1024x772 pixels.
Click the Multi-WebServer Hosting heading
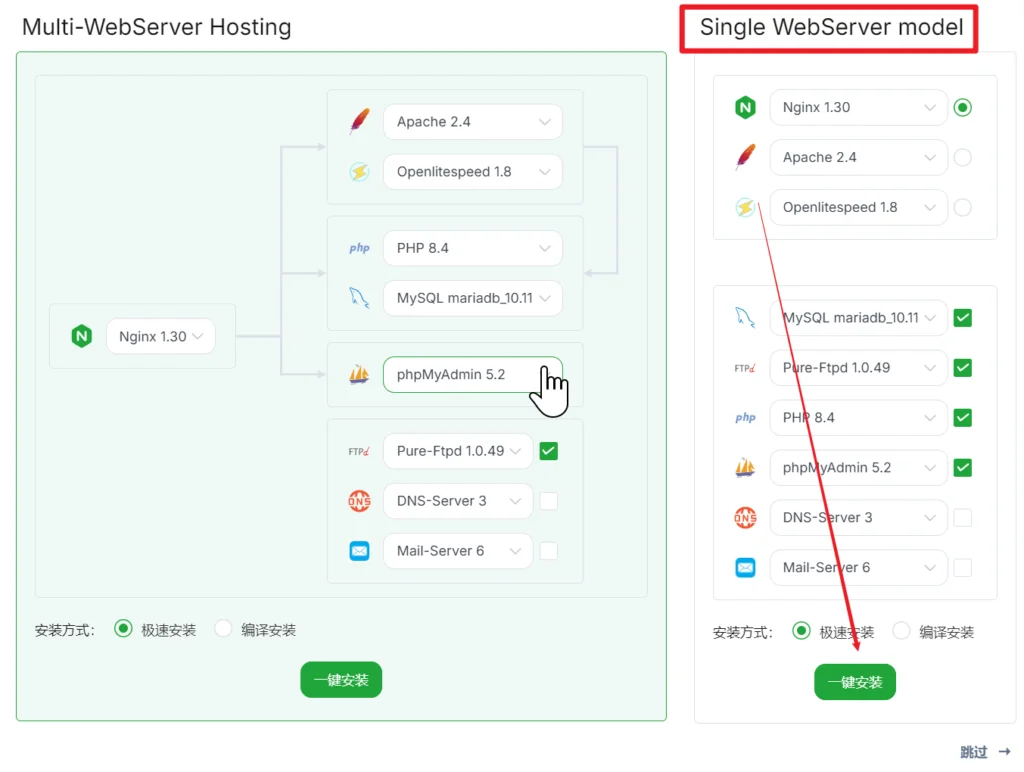(x=157, y=27)
